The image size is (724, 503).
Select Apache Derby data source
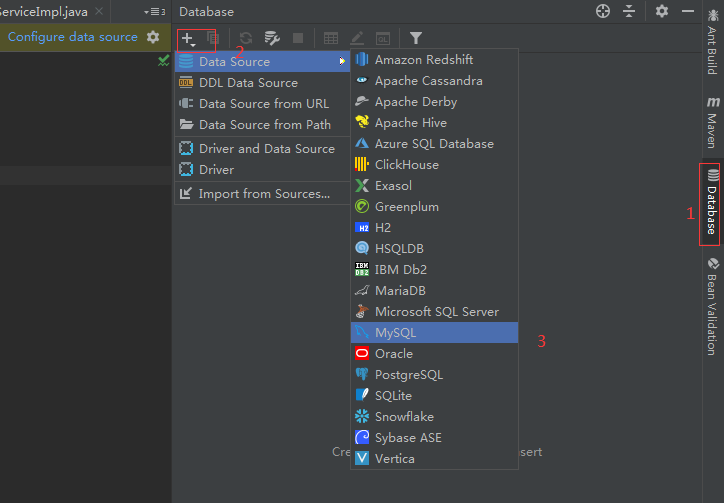pos(434,102)
